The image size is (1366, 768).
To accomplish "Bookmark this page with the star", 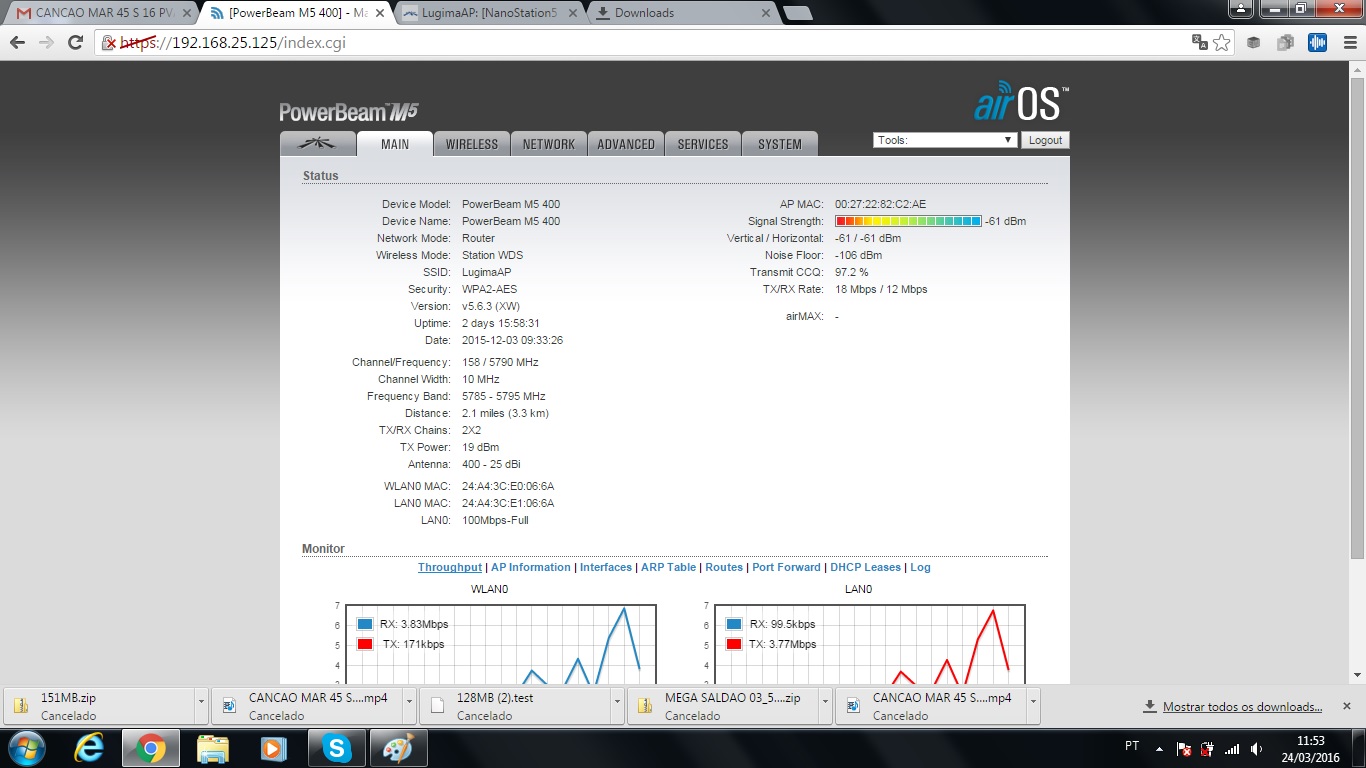I will point(1221,42).
